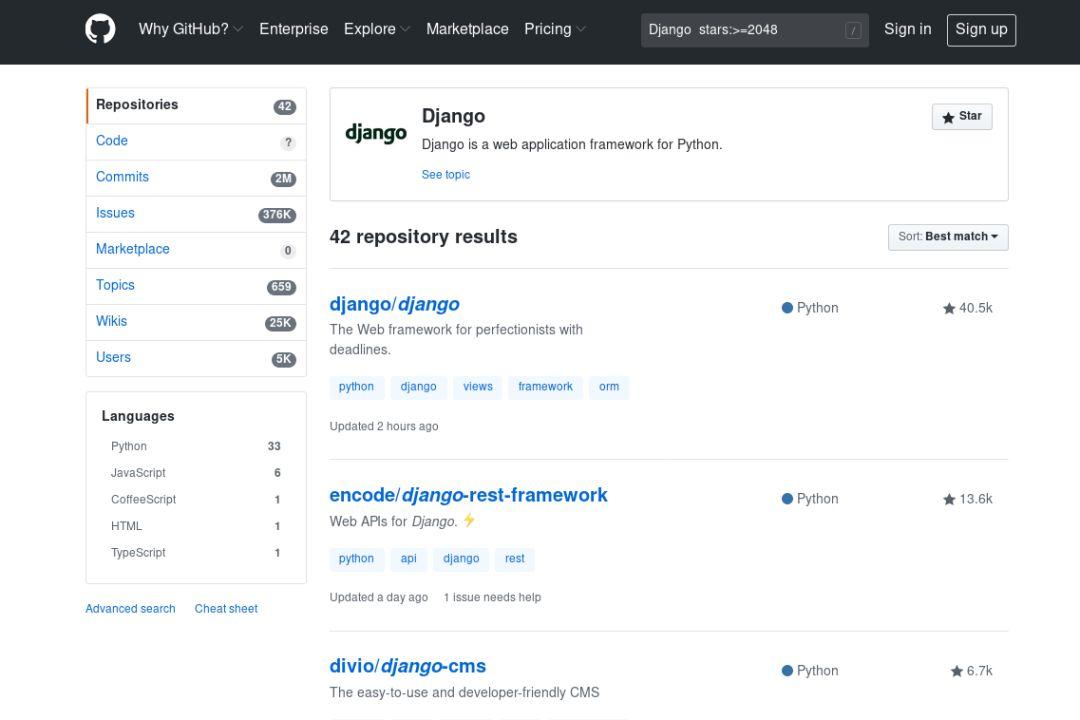Image resolution: width=1080 pixels, height=720 pixels.
Task: Expand the Why GitHub? menu
Action: pyautogui.click(x=191, y=29)
